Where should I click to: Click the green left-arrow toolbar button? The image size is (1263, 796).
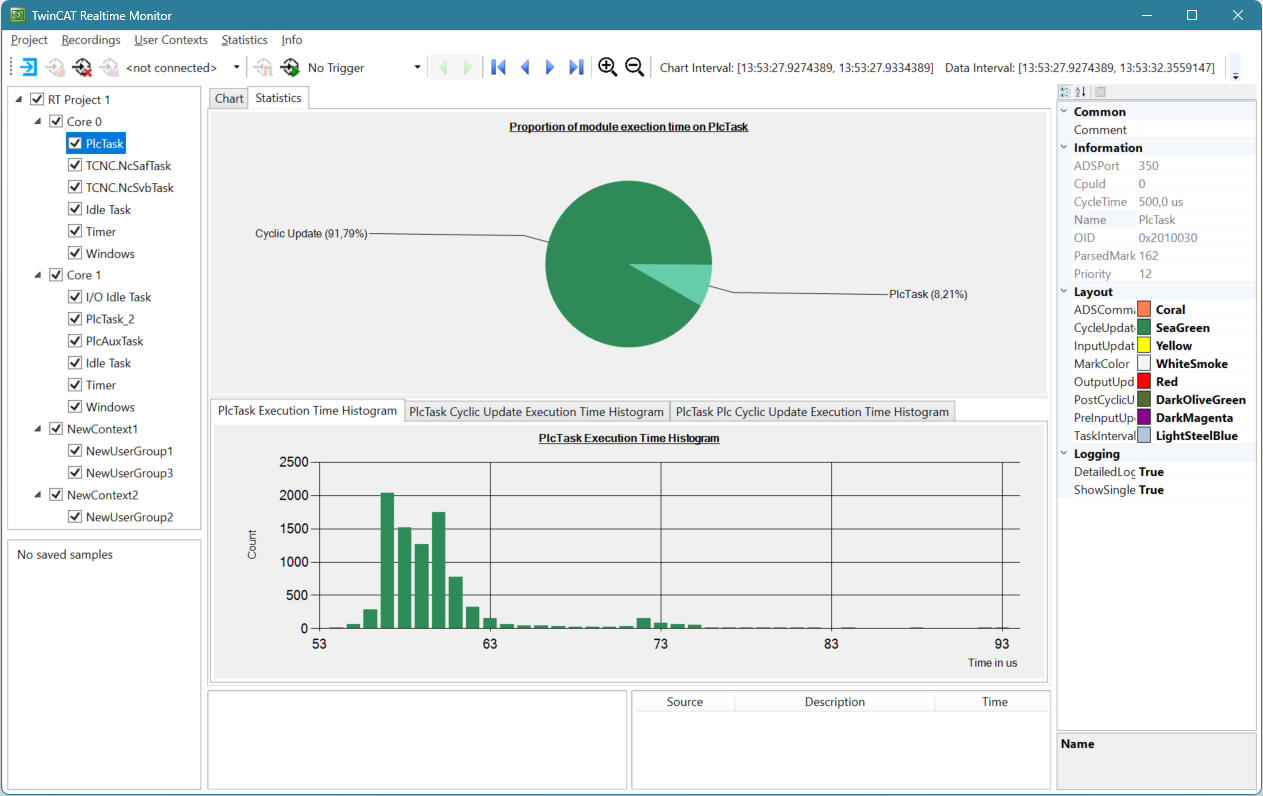pos(442,67)
